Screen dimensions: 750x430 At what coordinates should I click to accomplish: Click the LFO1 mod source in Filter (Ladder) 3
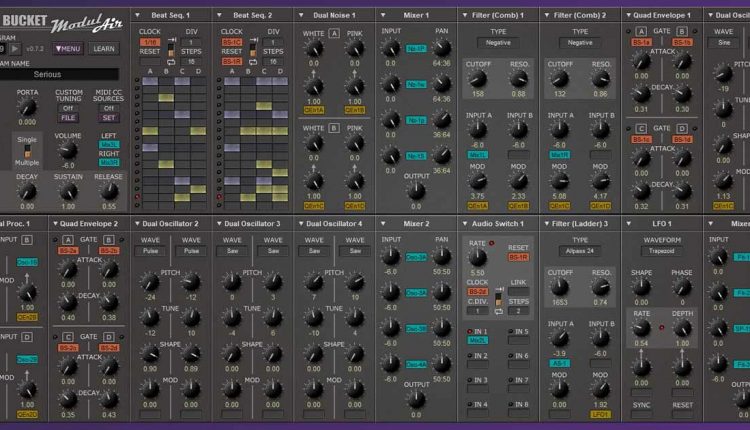pyautogui.click(x=600, y=414)
